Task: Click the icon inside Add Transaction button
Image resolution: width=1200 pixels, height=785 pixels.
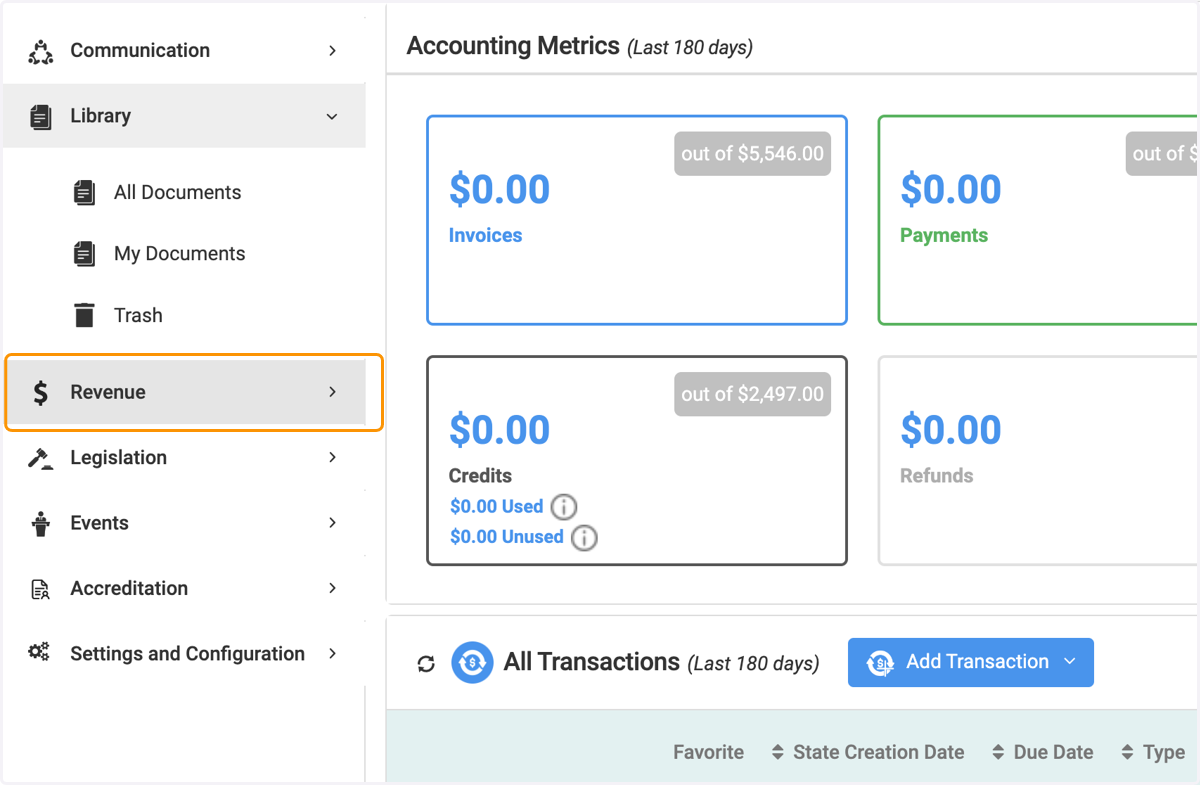Action: point(880,663)
